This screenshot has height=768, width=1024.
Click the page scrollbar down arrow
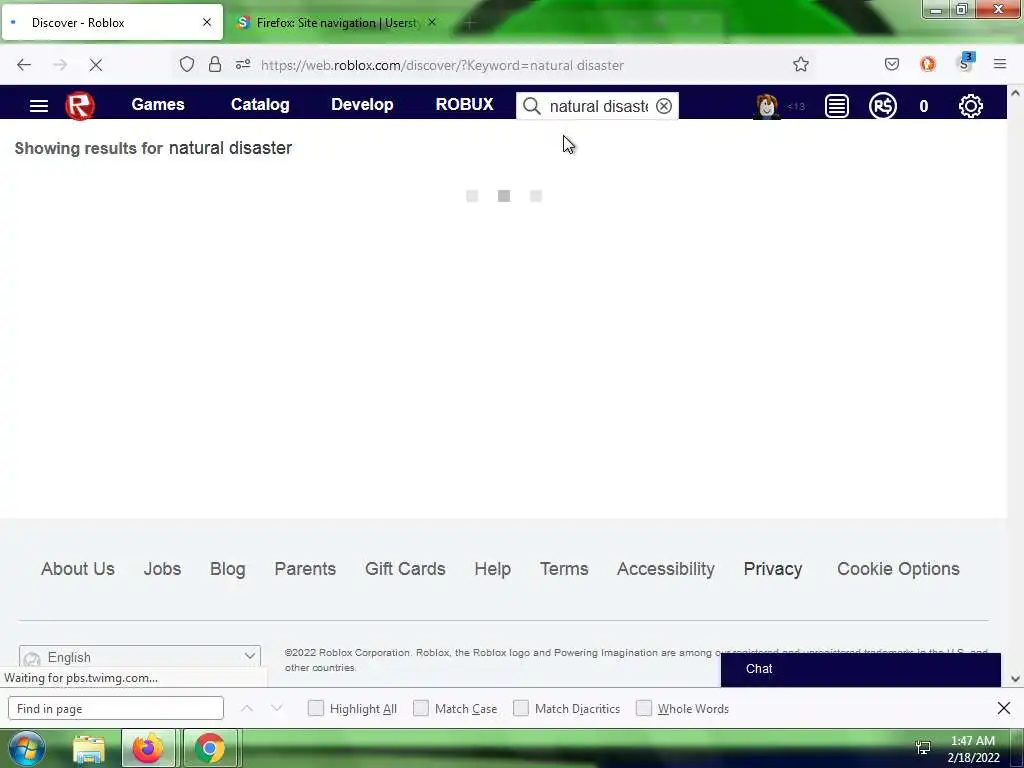(1015, 679)
